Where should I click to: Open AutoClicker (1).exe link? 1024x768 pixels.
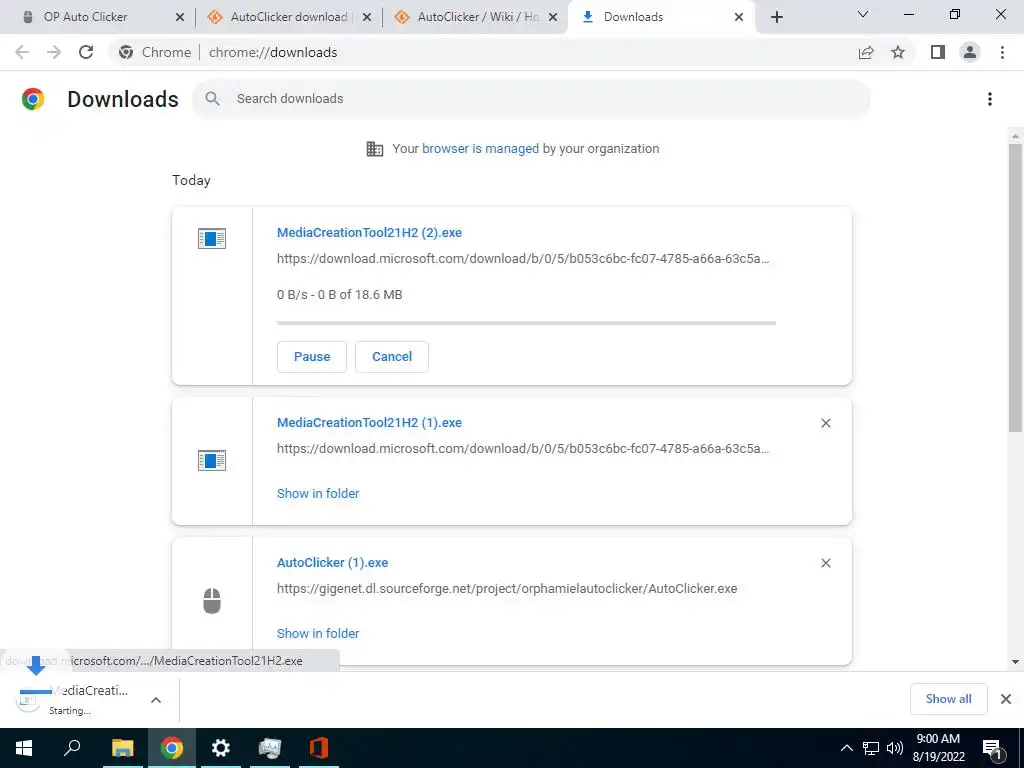point(332,562)
